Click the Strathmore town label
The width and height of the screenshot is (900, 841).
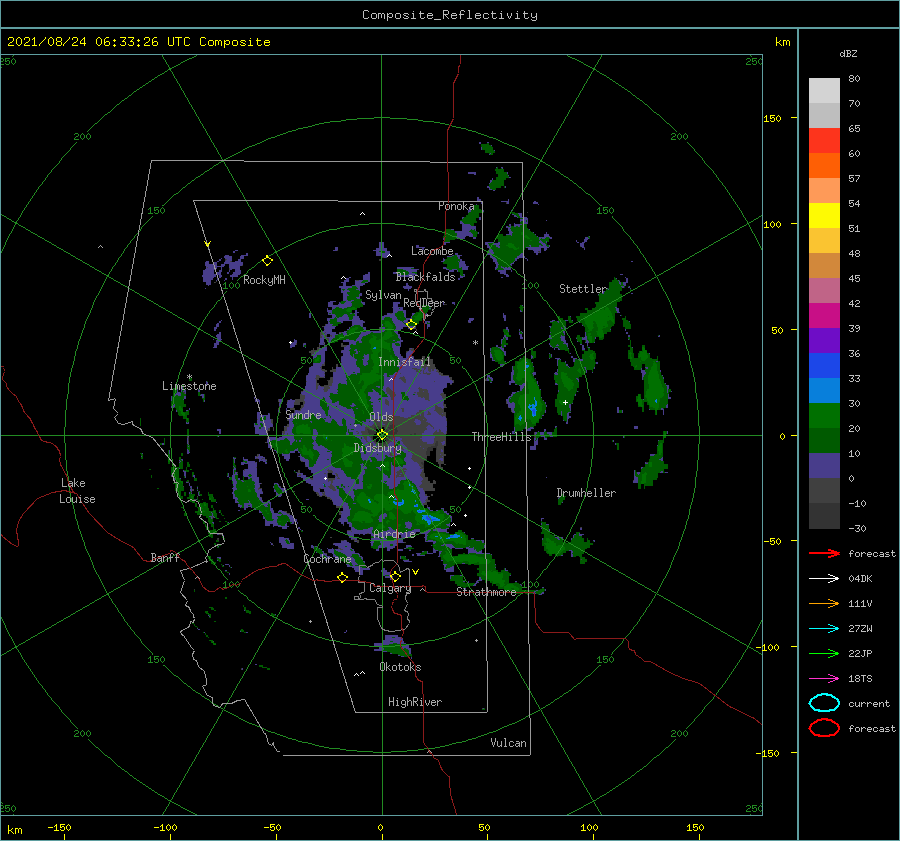486,592
